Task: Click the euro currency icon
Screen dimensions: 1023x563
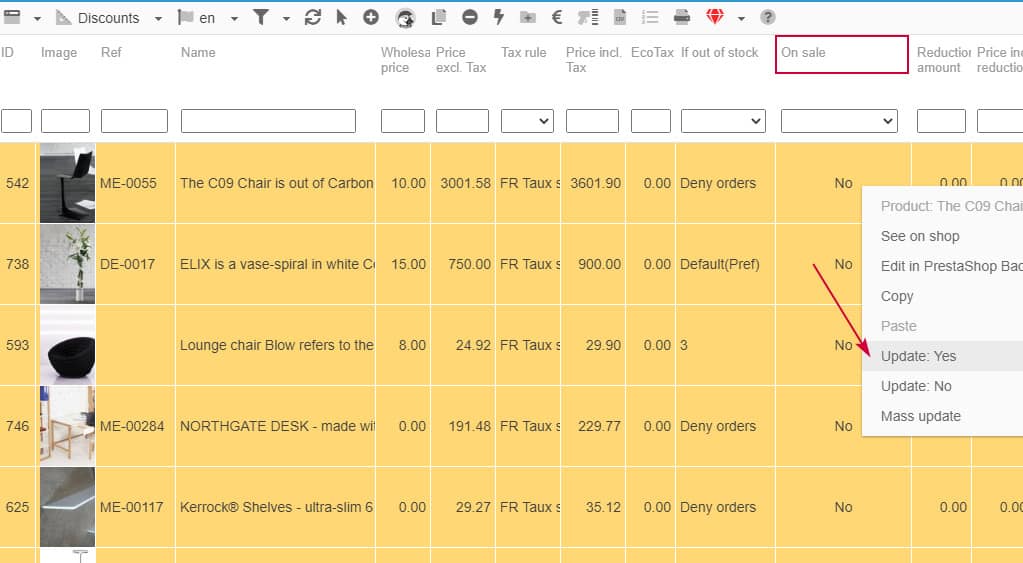Action: pos(557,18)
